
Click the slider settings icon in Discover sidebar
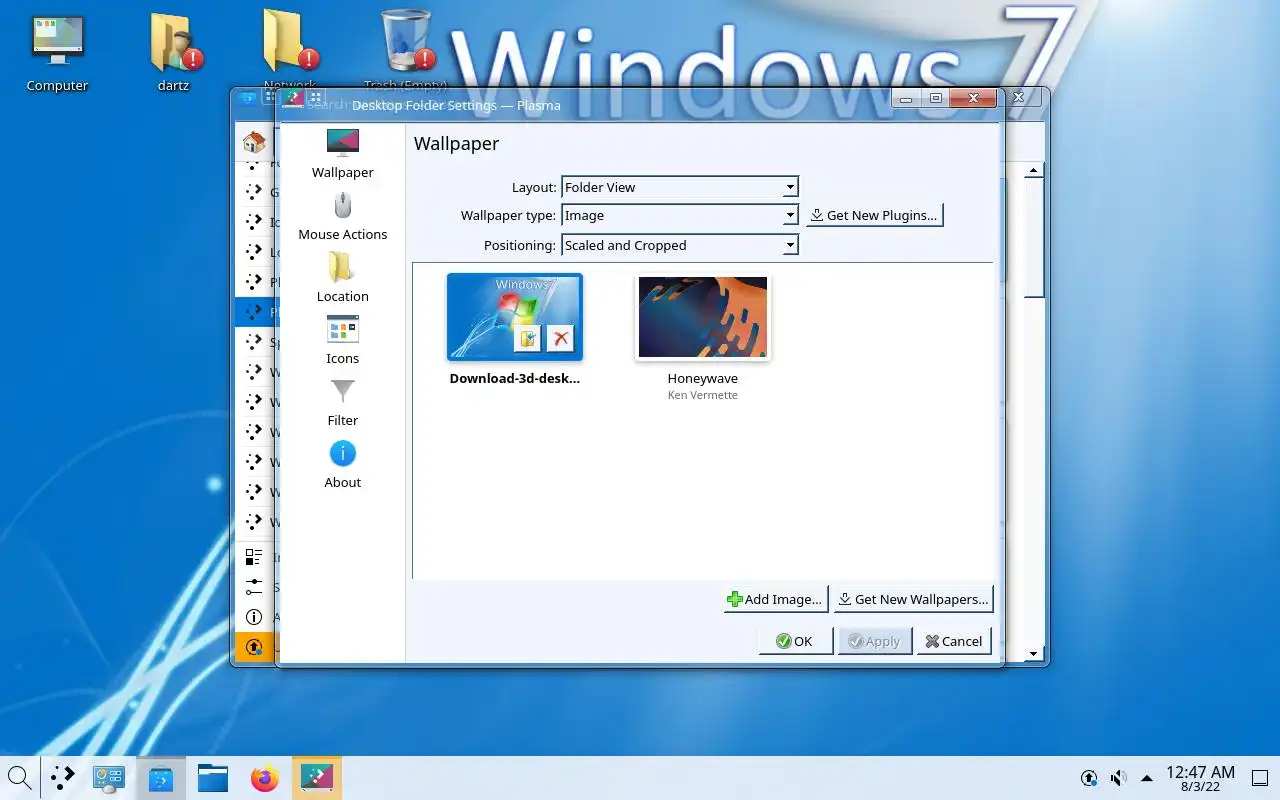click(254, 587)
